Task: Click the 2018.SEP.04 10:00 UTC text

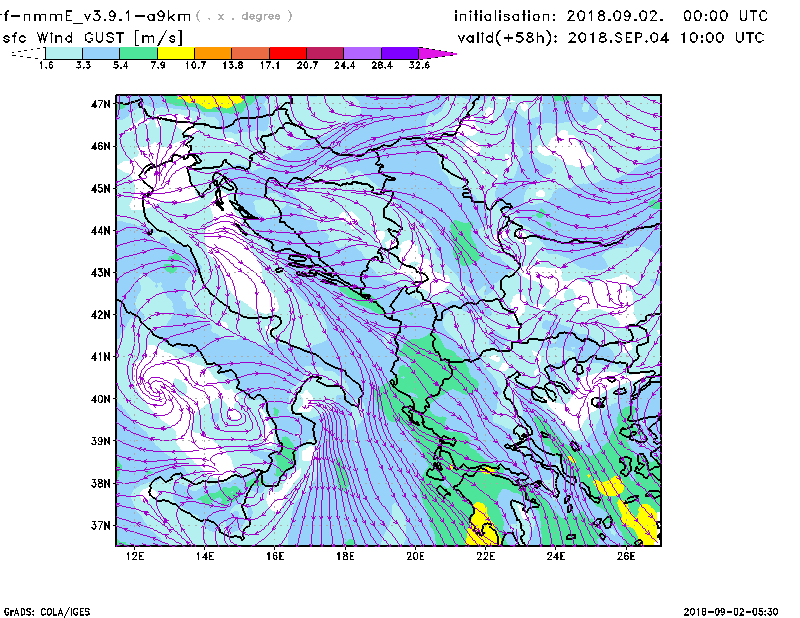Action: click(666, 38)
